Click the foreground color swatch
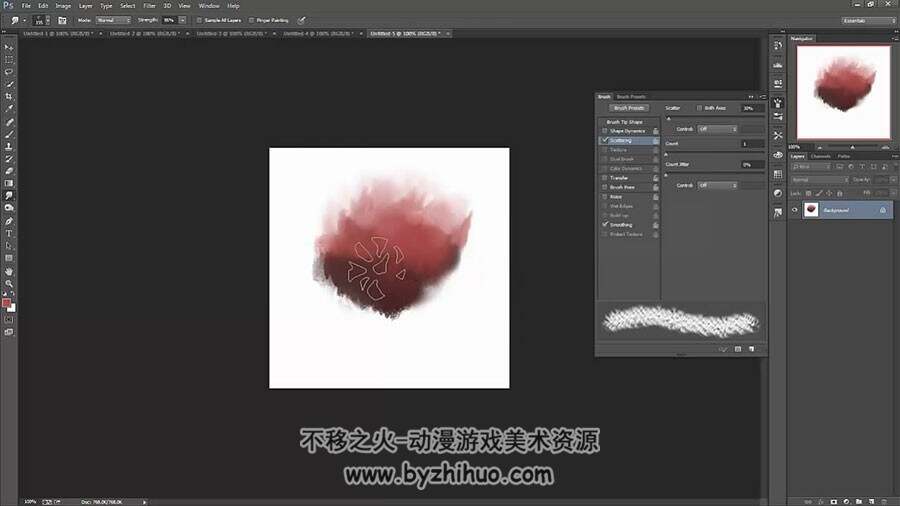 click(x=6, y=303)
